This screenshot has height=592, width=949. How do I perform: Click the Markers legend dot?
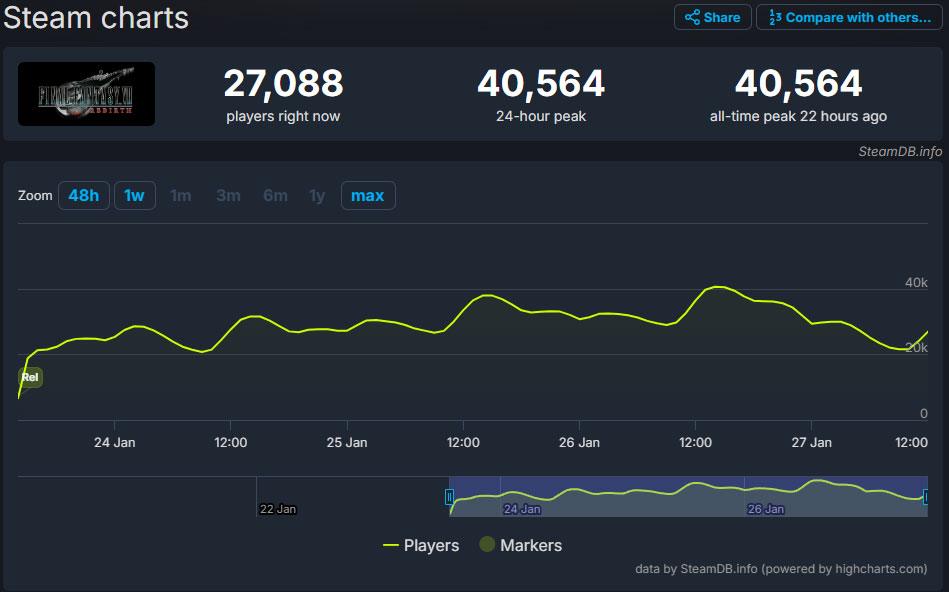pyautogui.click(x=487, y=545)
